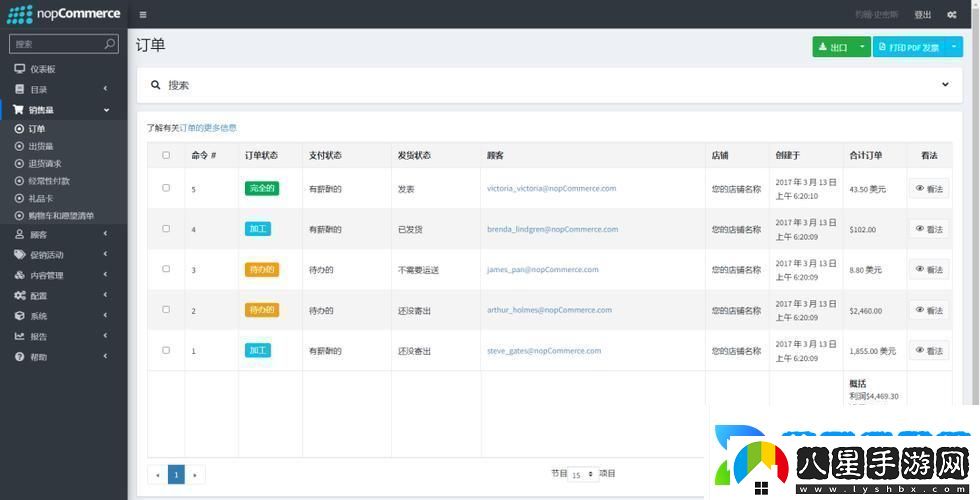This screenshot has width=980, height=500.
Task: Open arthur_holmes@nopCommerce.com customer link
Action: (549, 310)
